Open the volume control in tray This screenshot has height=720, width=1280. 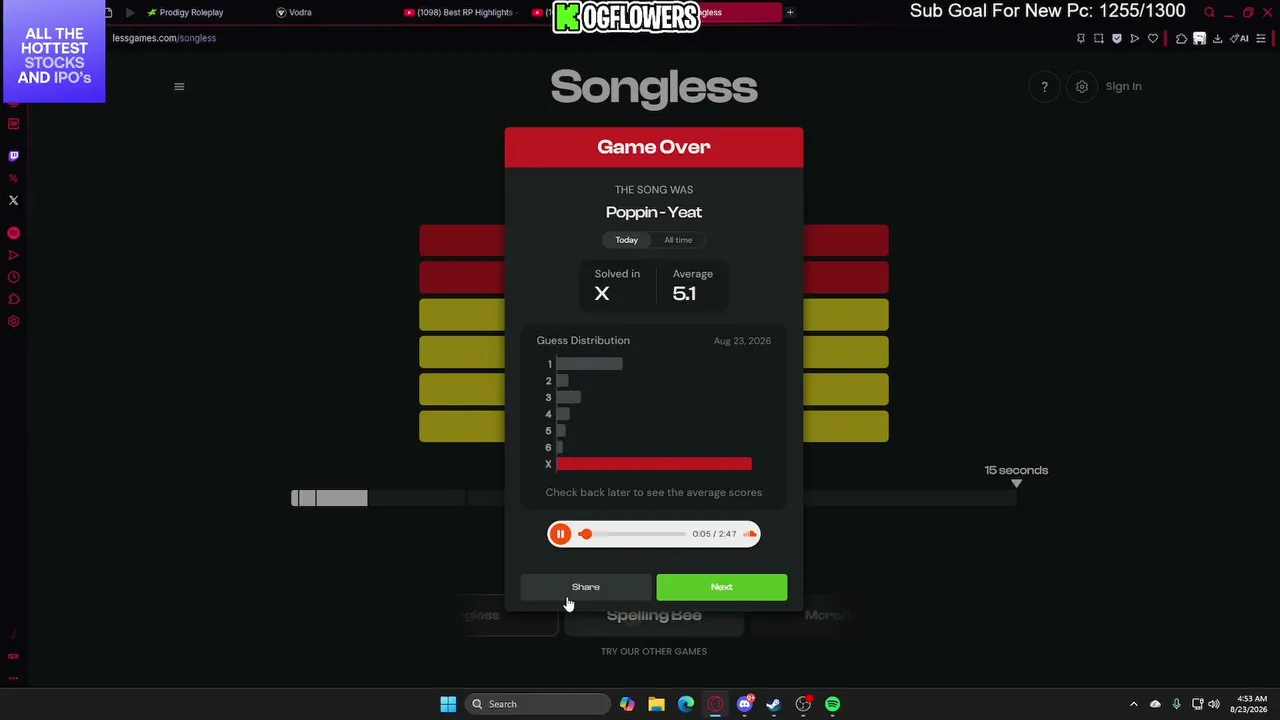(x=1214, y=704)
